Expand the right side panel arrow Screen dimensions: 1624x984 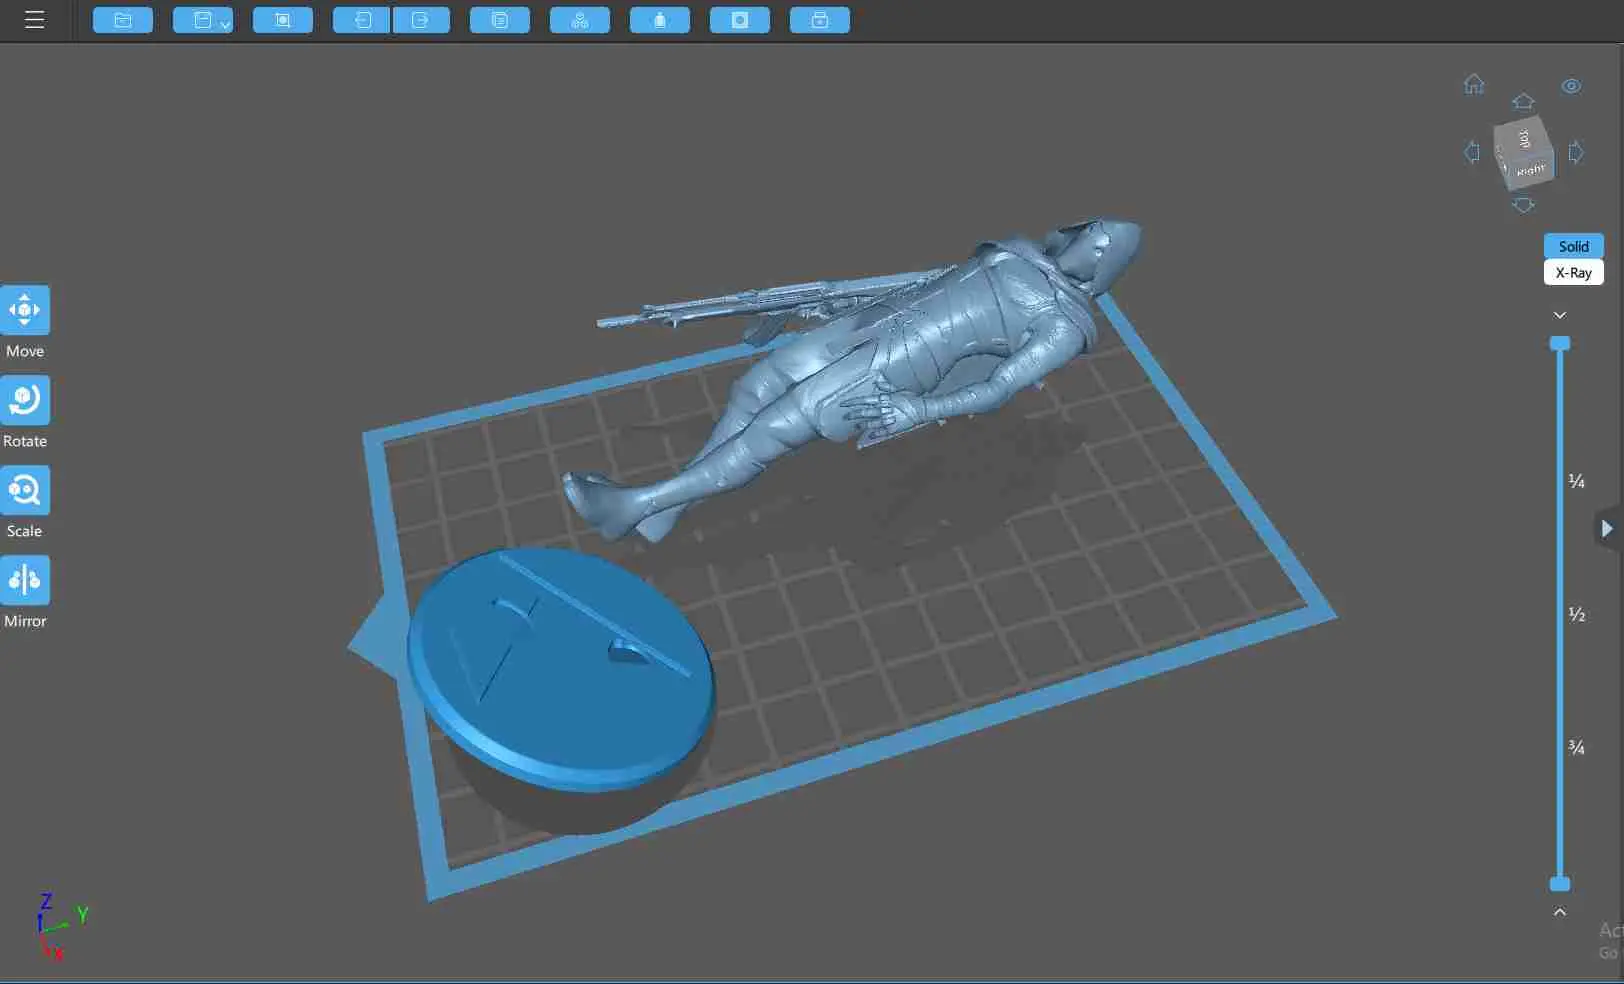1607,528
